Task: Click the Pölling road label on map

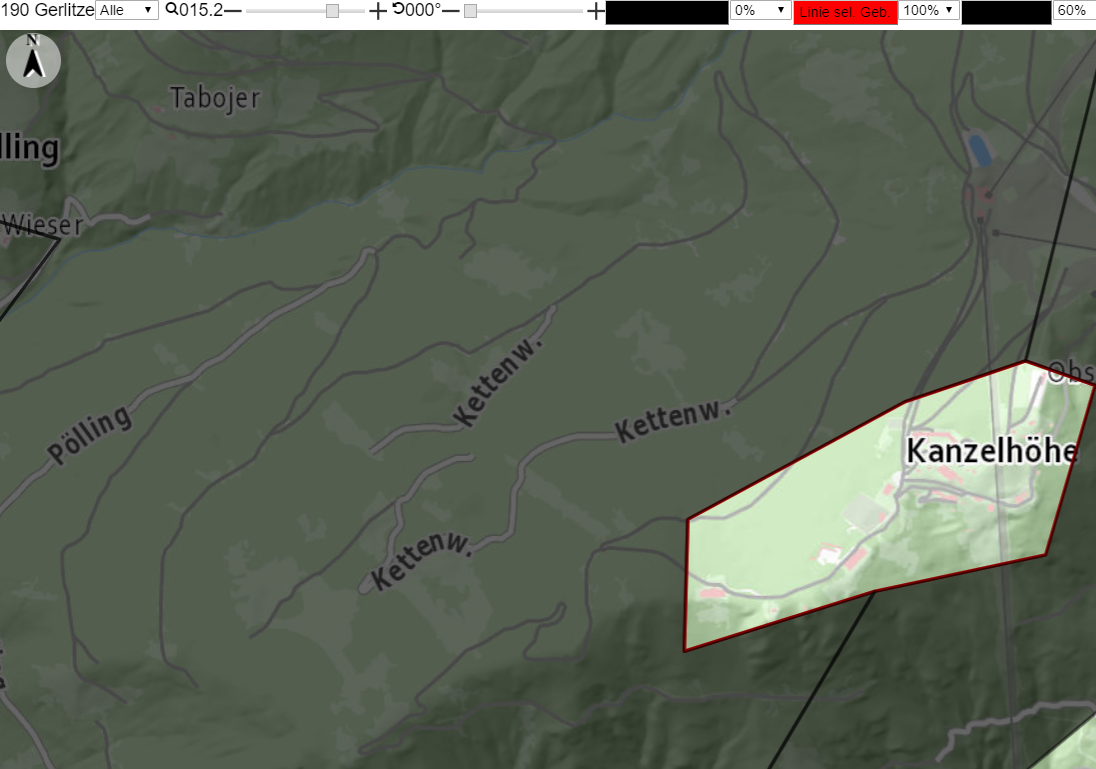Action: (x=89, y=434)
